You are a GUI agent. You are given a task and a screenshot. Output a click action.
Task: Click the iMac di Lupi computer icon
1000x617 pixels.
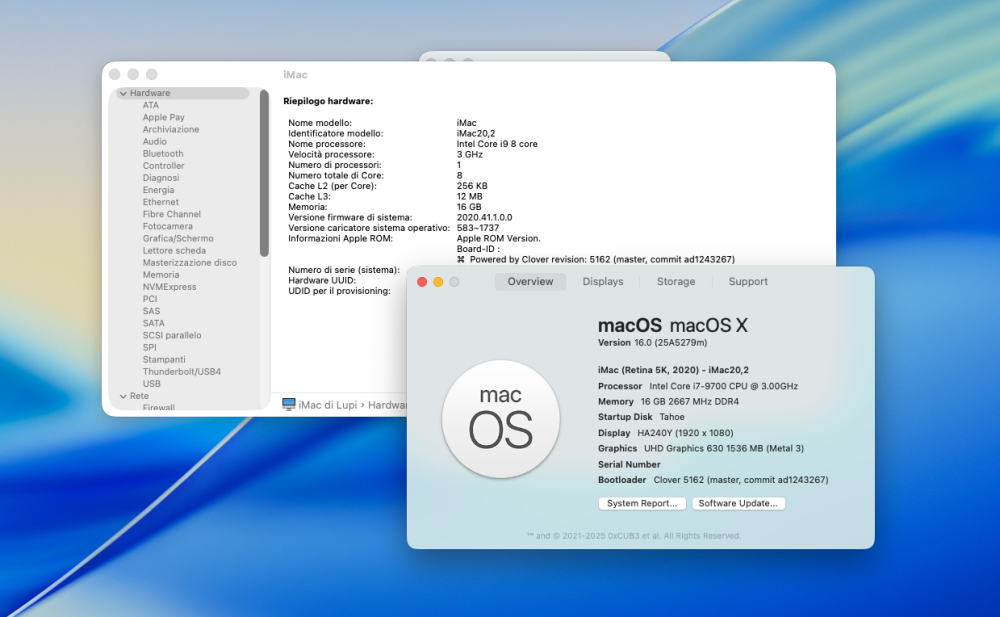(x=289, y=405)
